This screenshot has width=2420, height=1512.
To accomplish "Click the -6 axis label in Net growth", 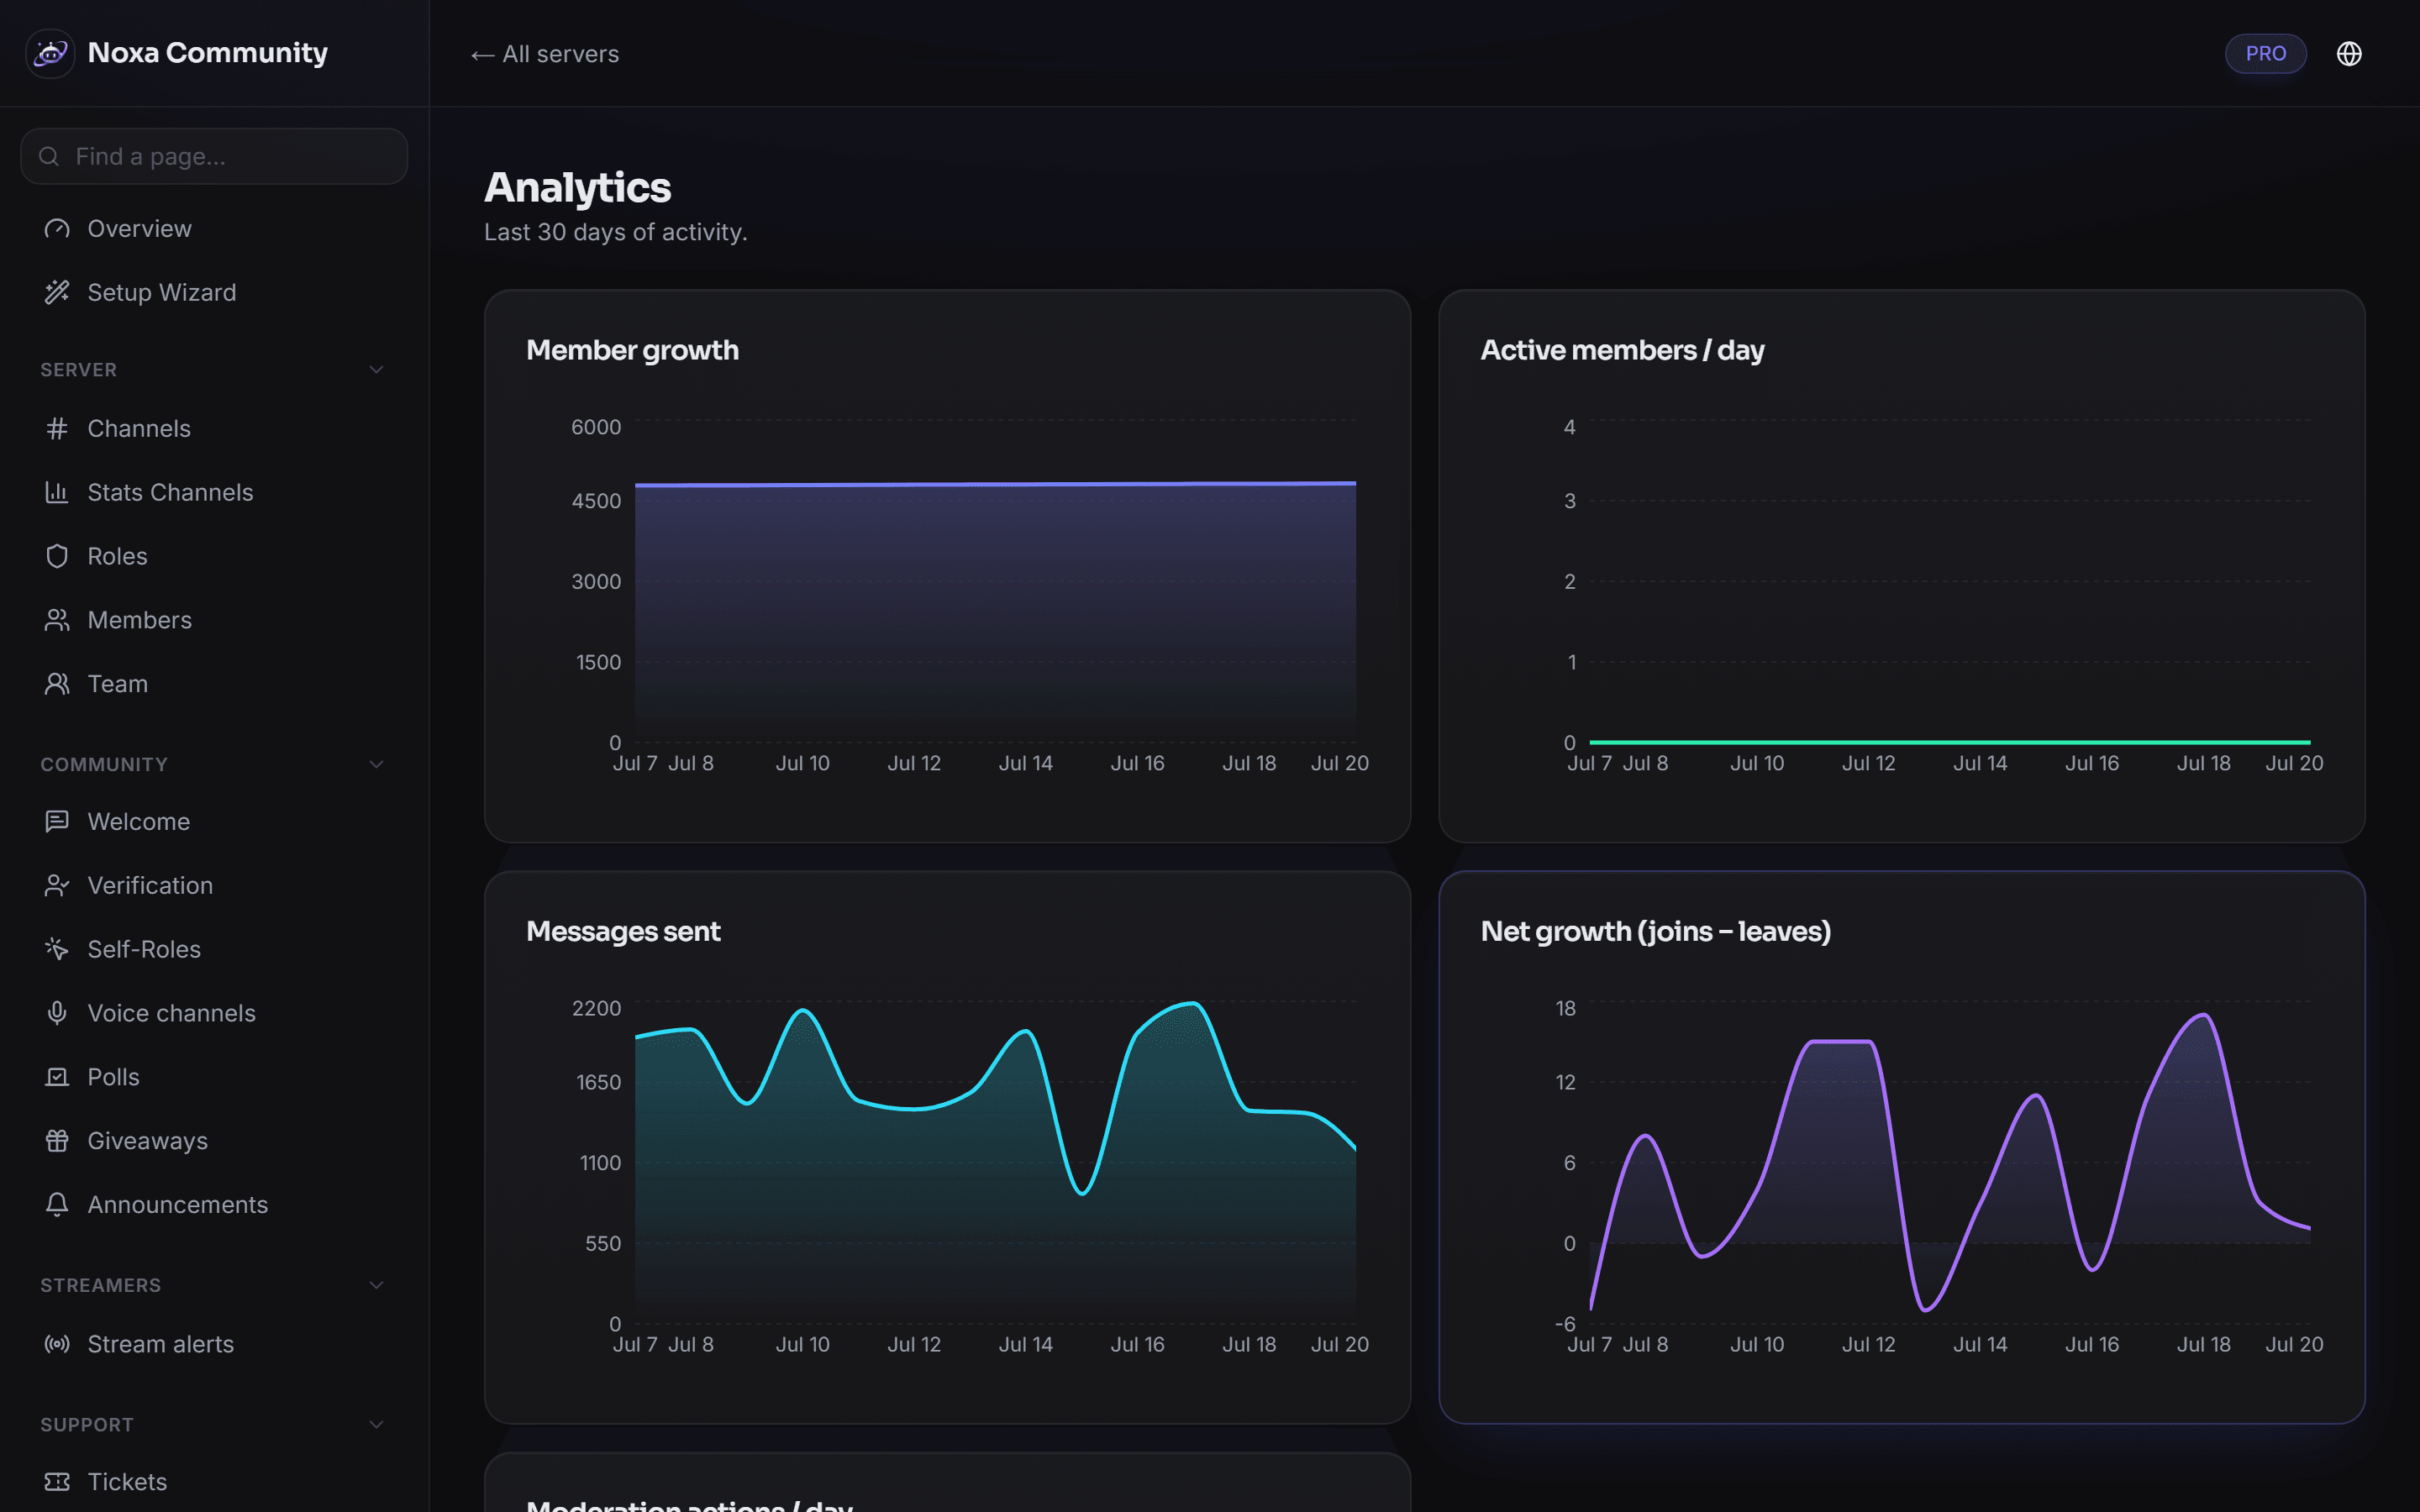I will tap(1565, 1325).
